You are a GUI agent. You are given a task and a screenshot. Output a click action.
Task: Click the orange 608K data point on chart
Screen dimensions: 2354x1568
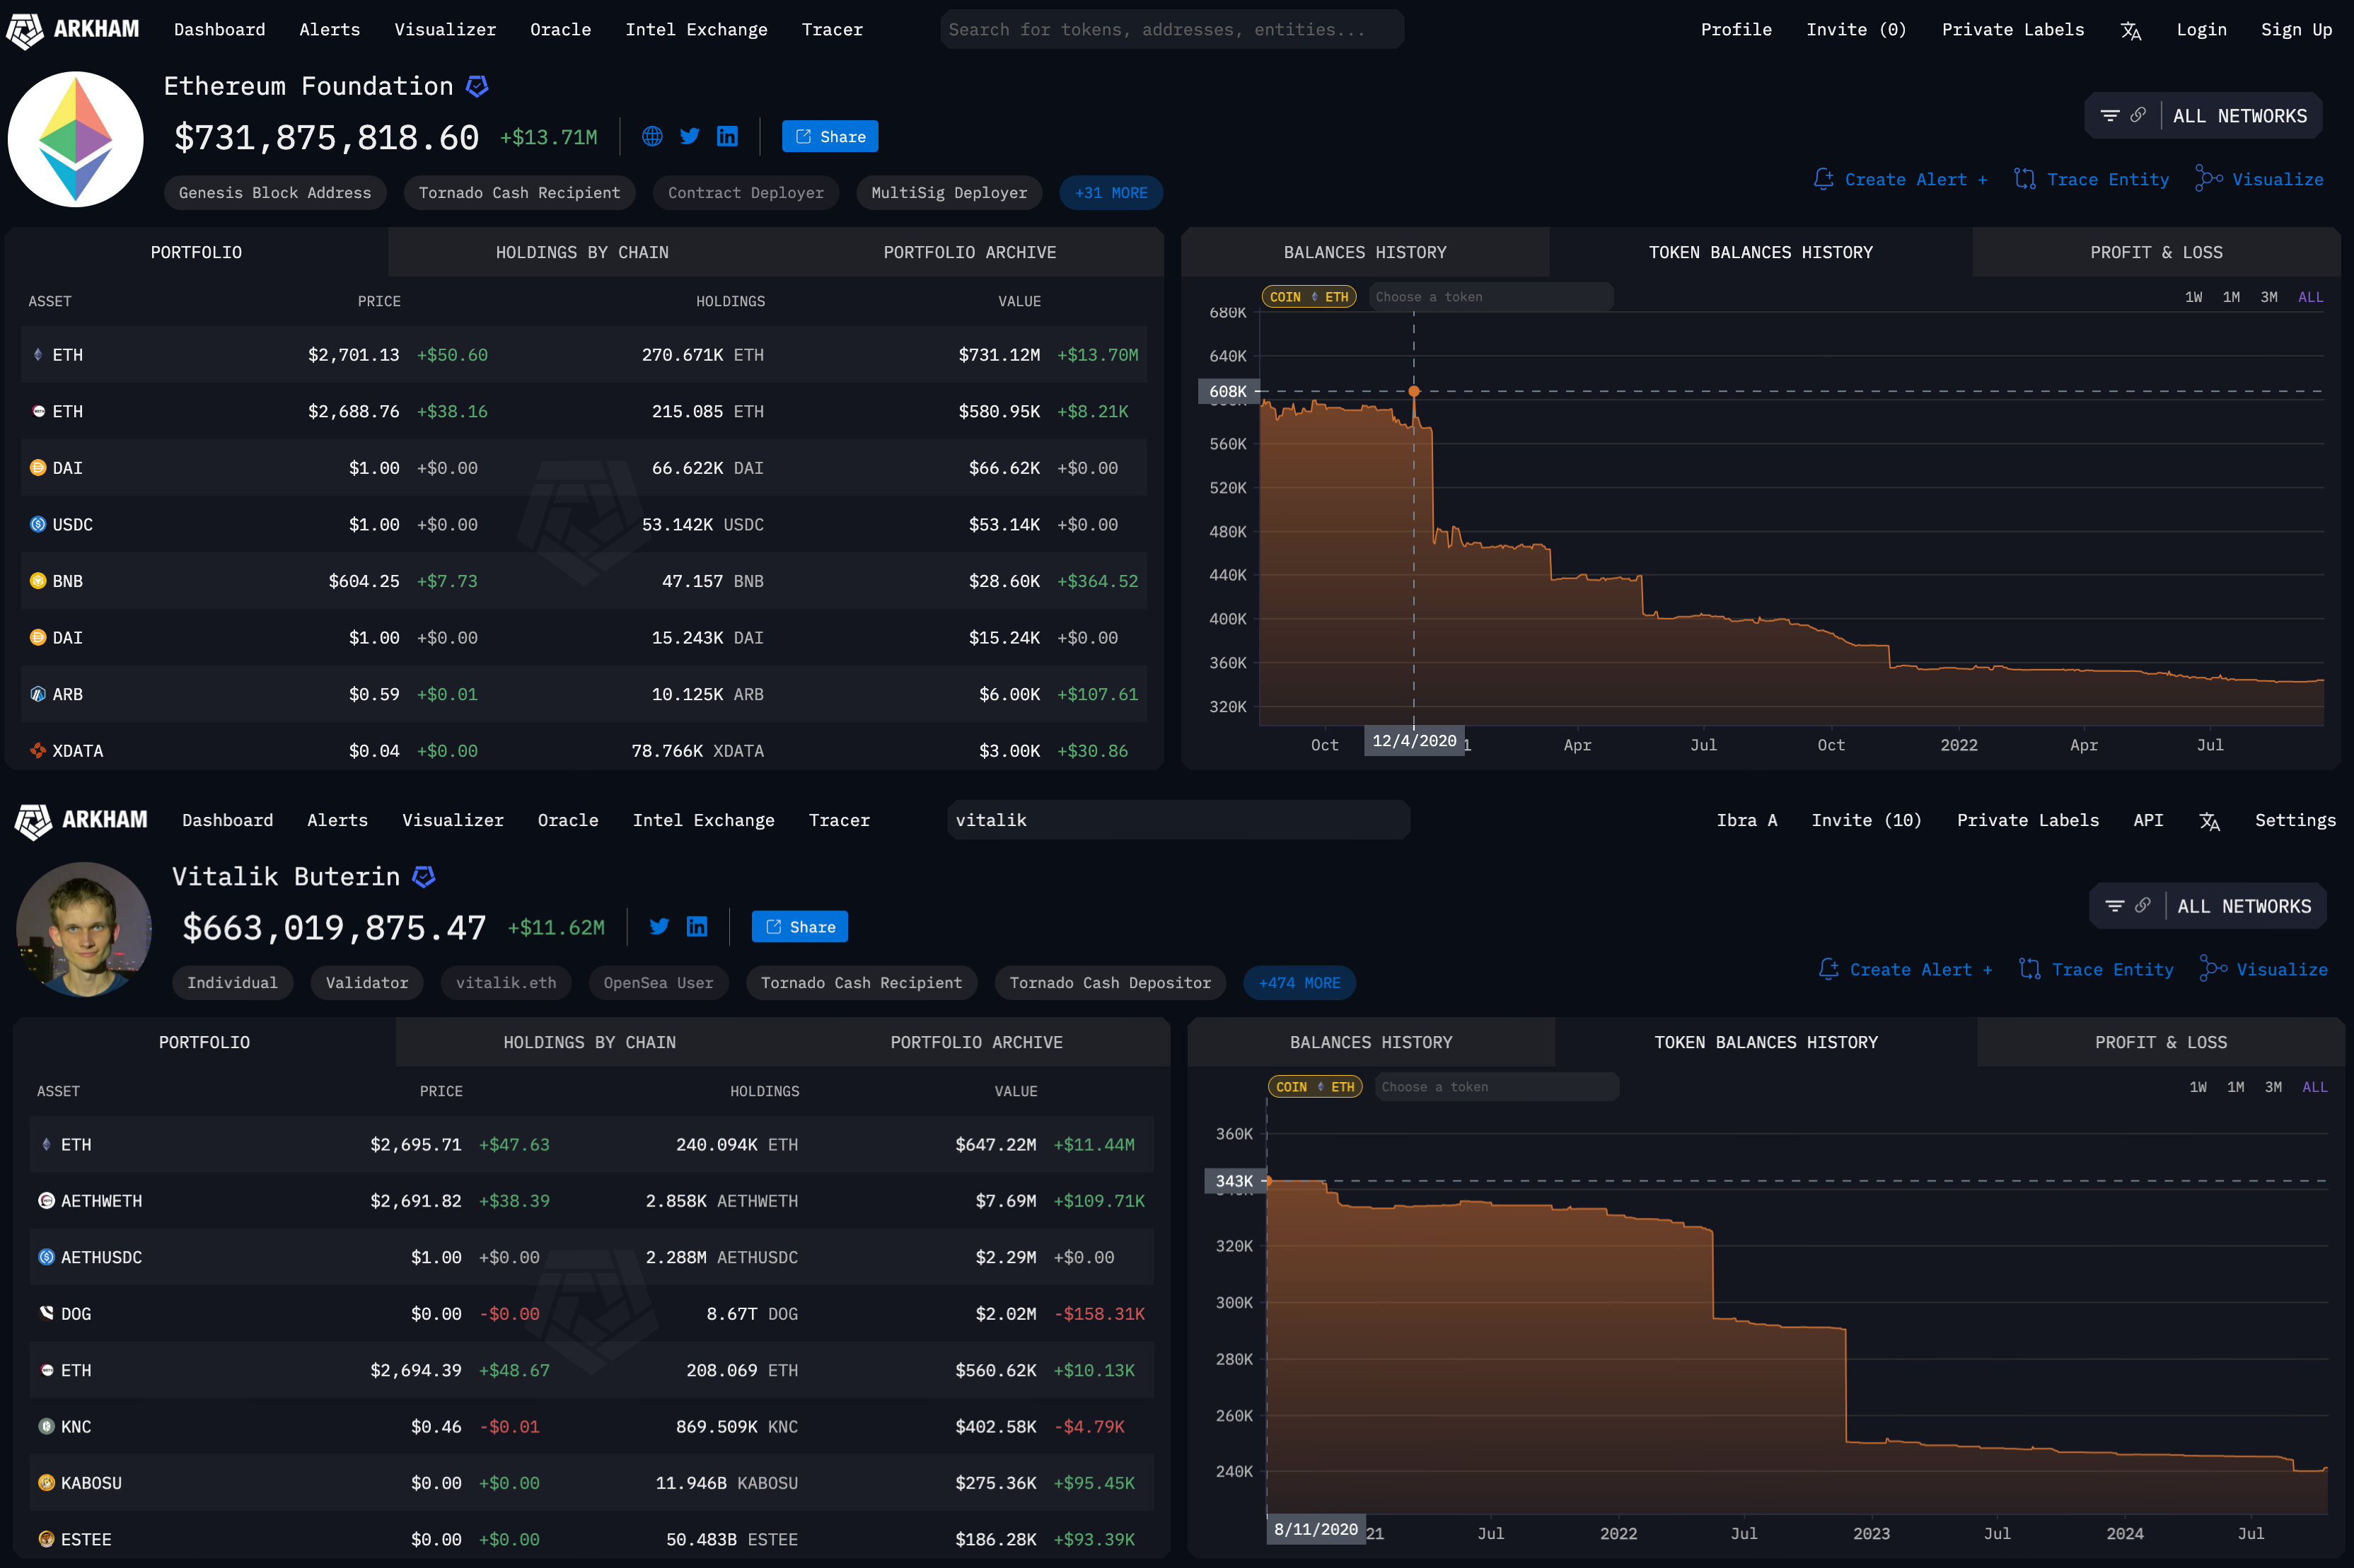coord(1414,391)
